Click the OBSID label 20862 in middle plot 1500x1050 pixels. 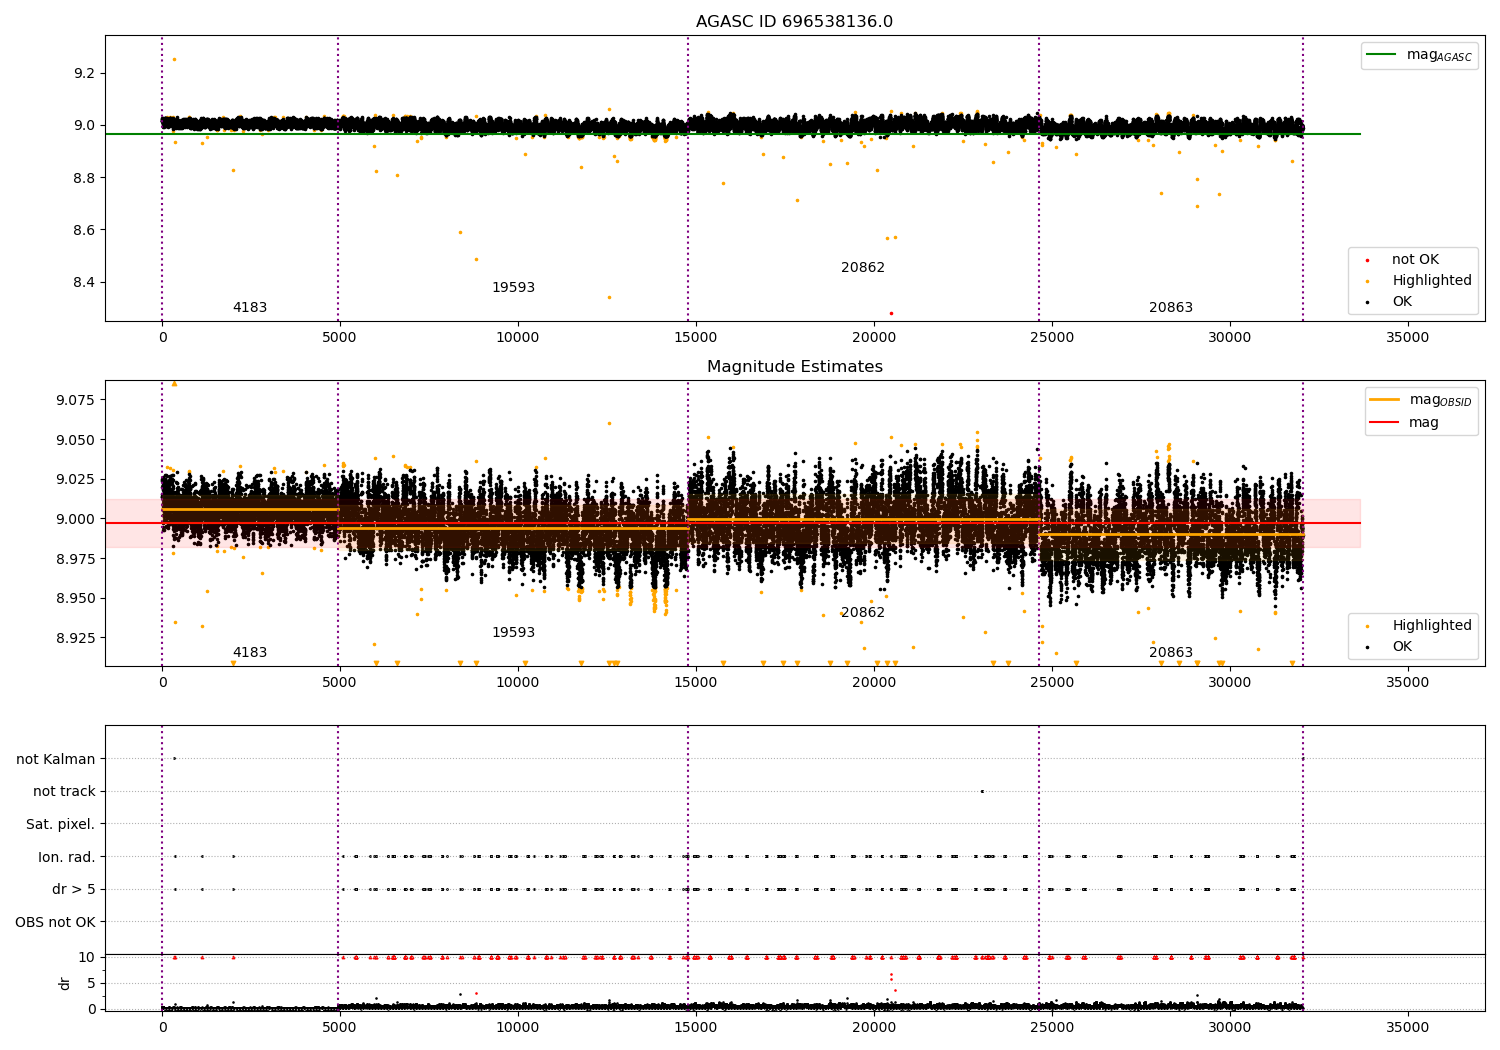(863, 613)
